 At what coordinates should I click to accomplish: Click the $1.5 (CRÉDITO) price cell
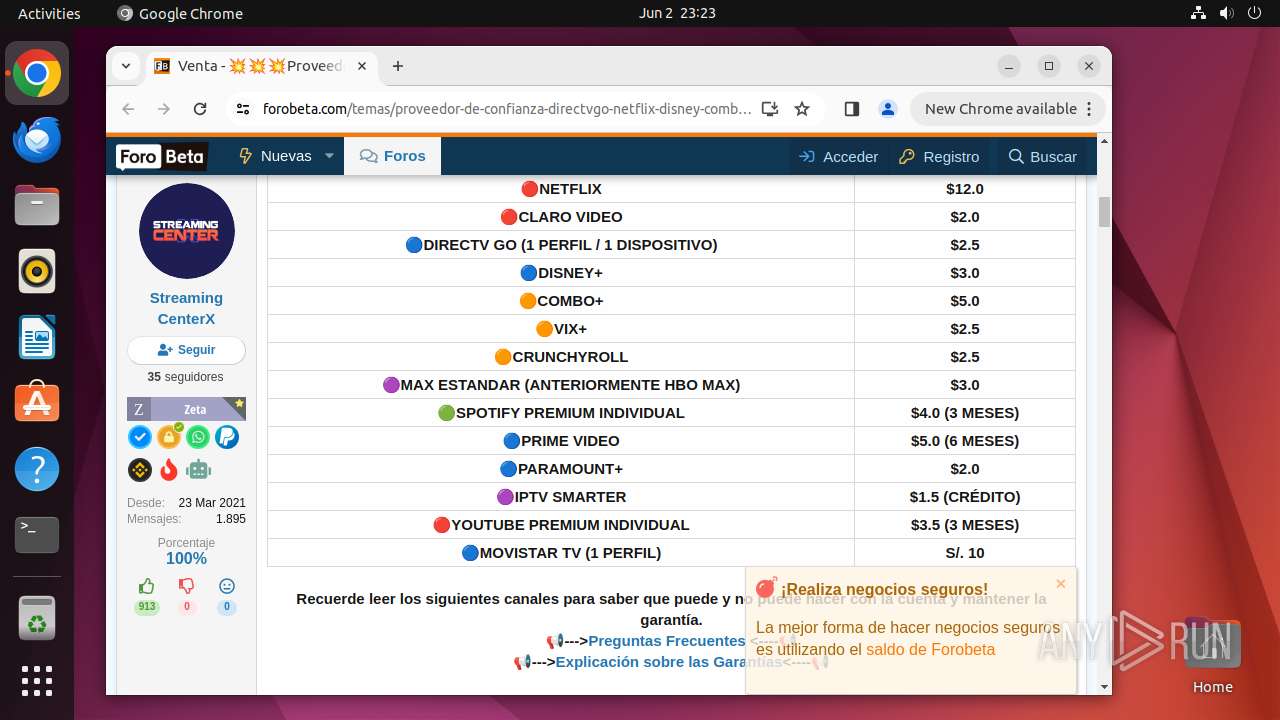click(x=965, y=497)
